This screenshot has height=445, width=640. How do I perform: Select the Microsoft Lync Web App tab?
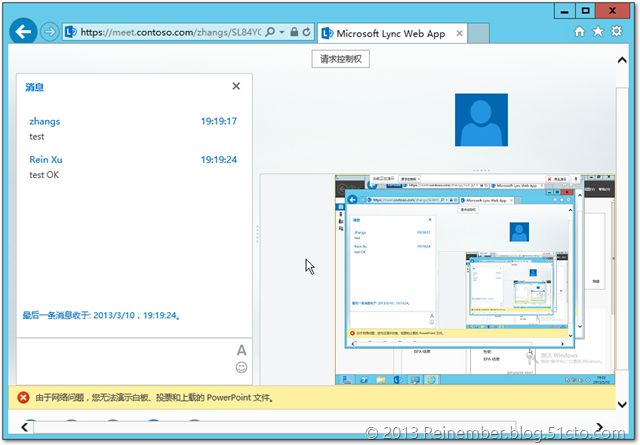(x=391, y=33)
